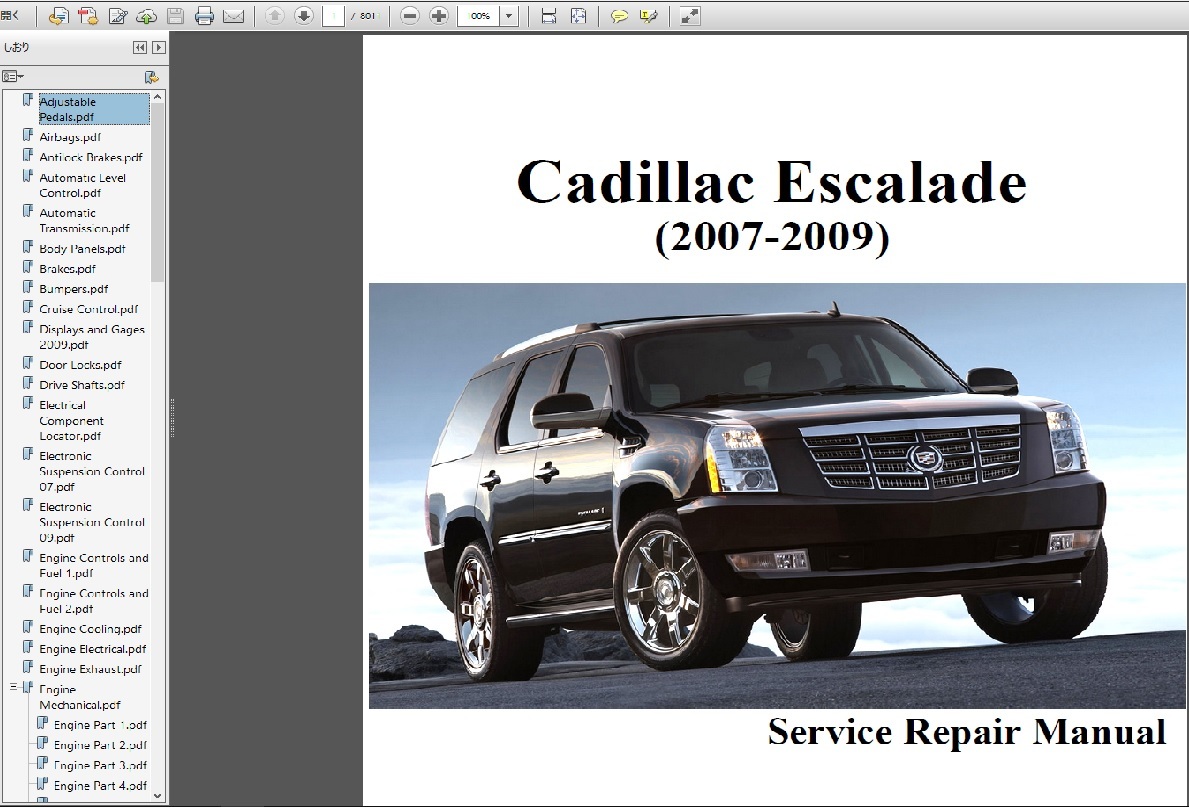Open the zoom level dropdown arrow
This screenshot has width=1189, height=807.
(509, 15)
